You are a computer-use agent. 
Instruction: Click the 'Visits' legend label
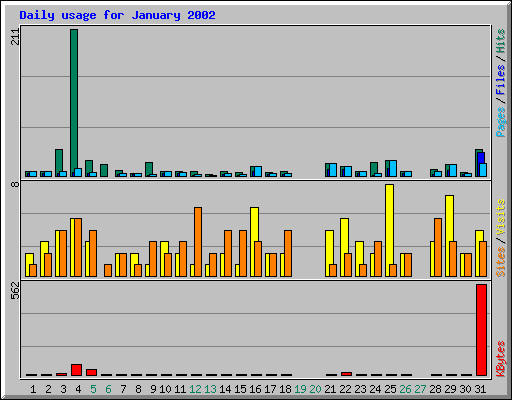click(500, 218)
